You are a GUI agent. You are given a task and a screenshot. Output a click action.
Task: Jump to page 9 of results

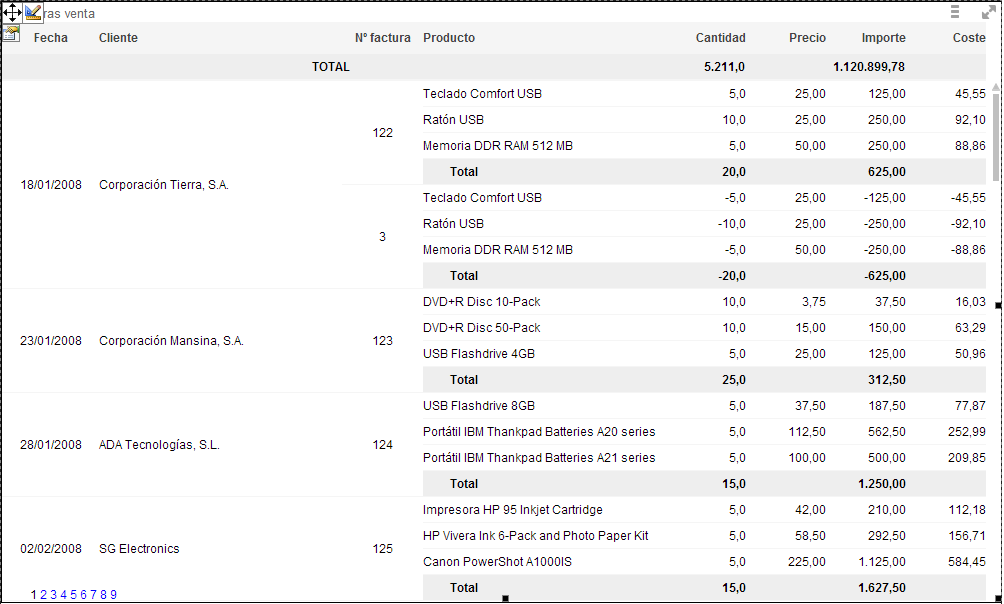[x=113, y=595]
